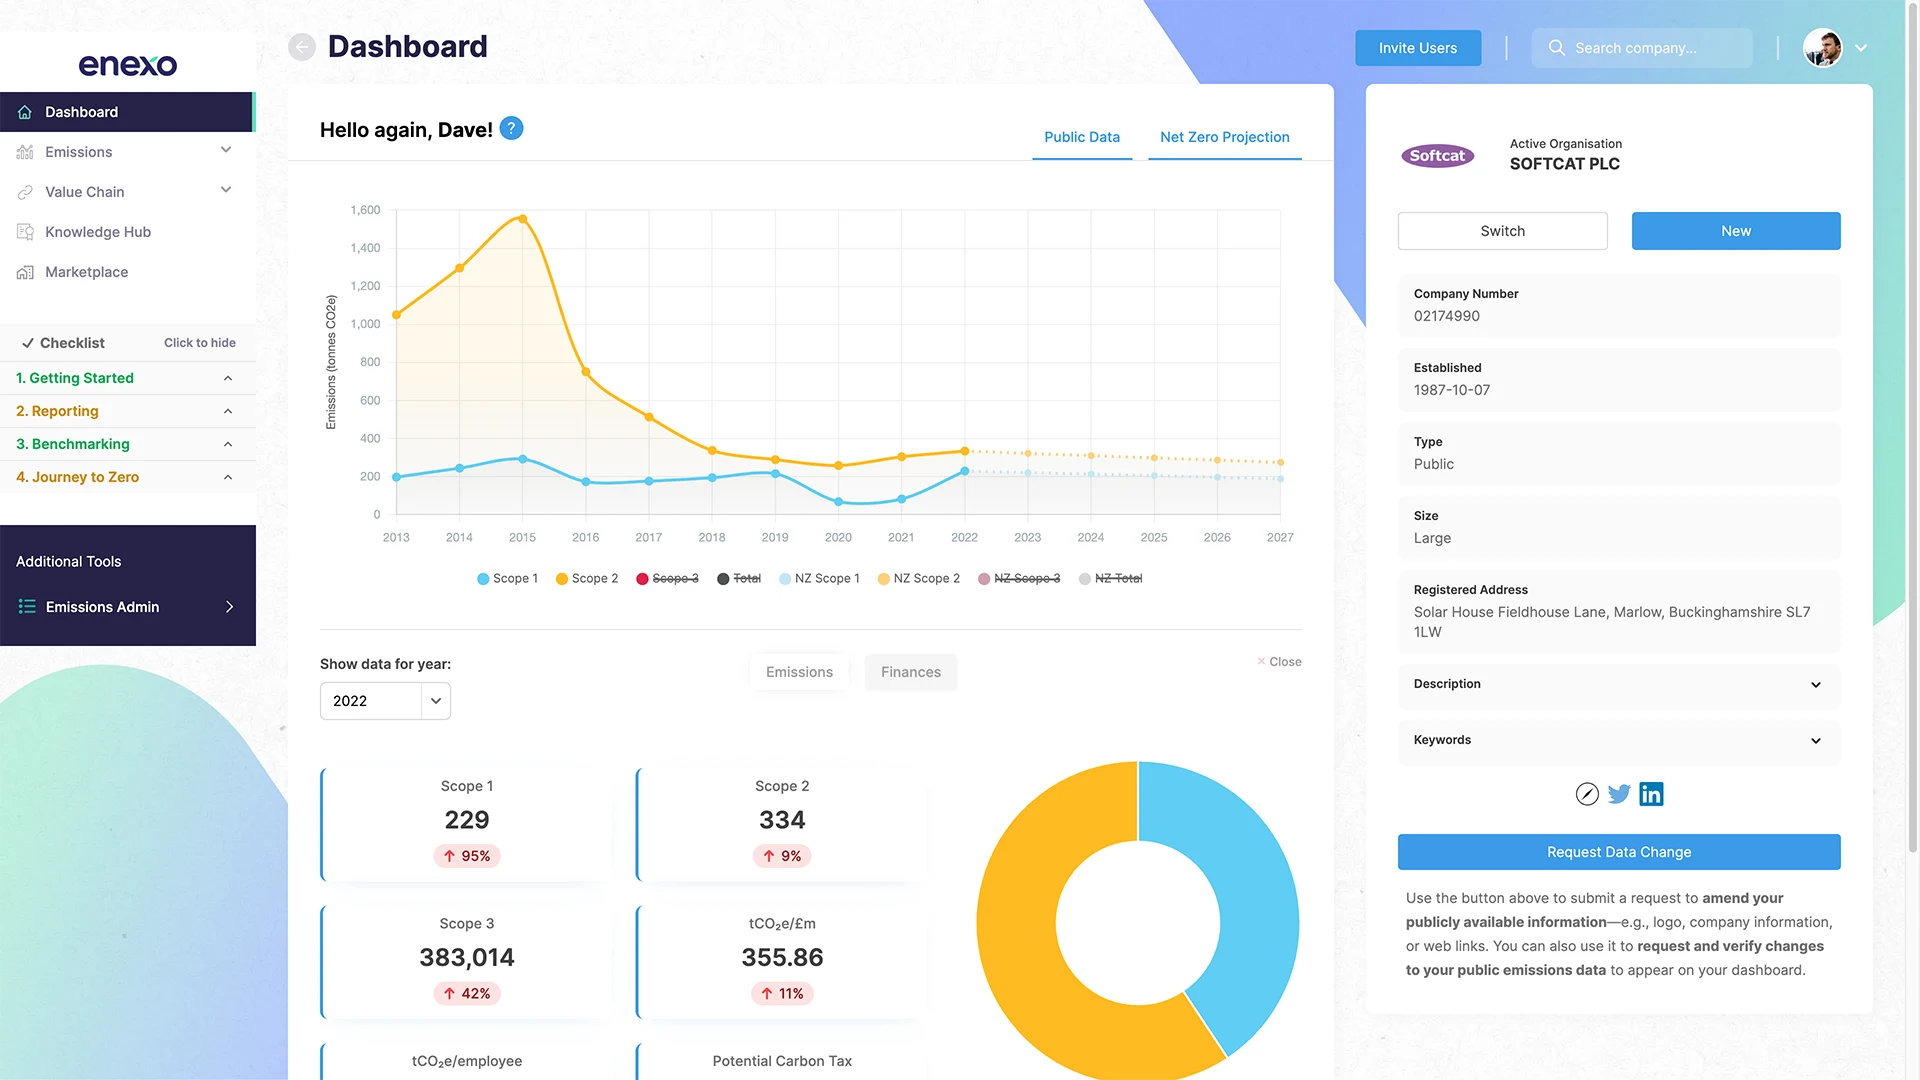Click the Softcat company logo
The height and width of the screenshot is (1080, 1920).
coord(1437,155)
